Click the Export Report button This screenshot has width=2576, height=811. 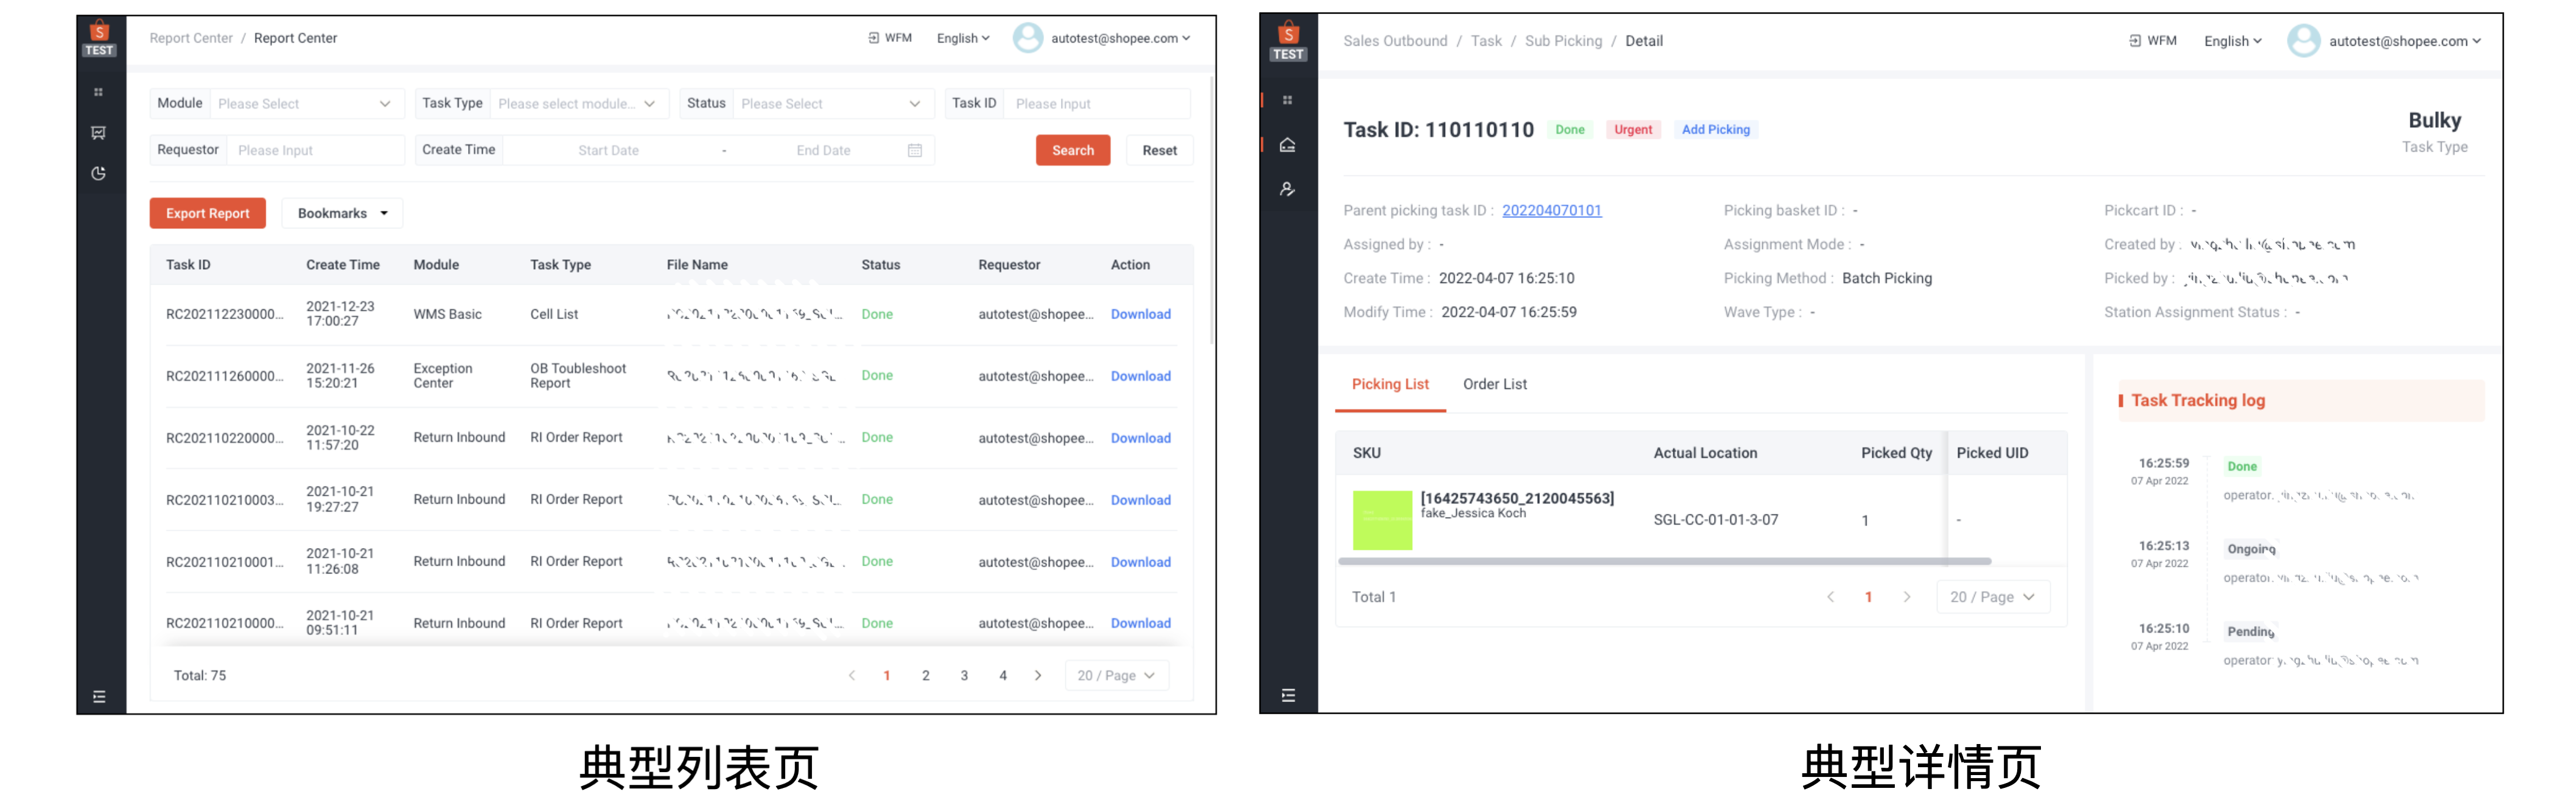pyautogui.click(x=207, y=213)
